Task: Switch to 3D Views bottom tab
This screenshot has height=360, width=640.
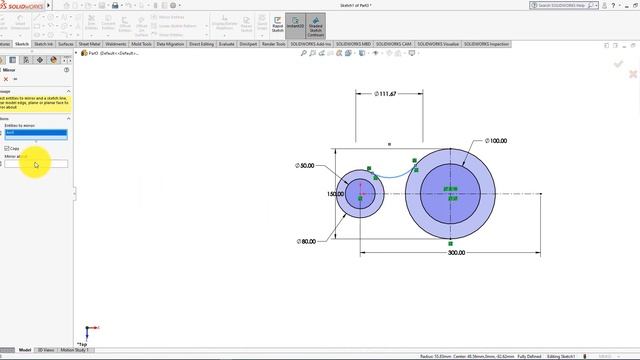Action: (x=46, y=350)
